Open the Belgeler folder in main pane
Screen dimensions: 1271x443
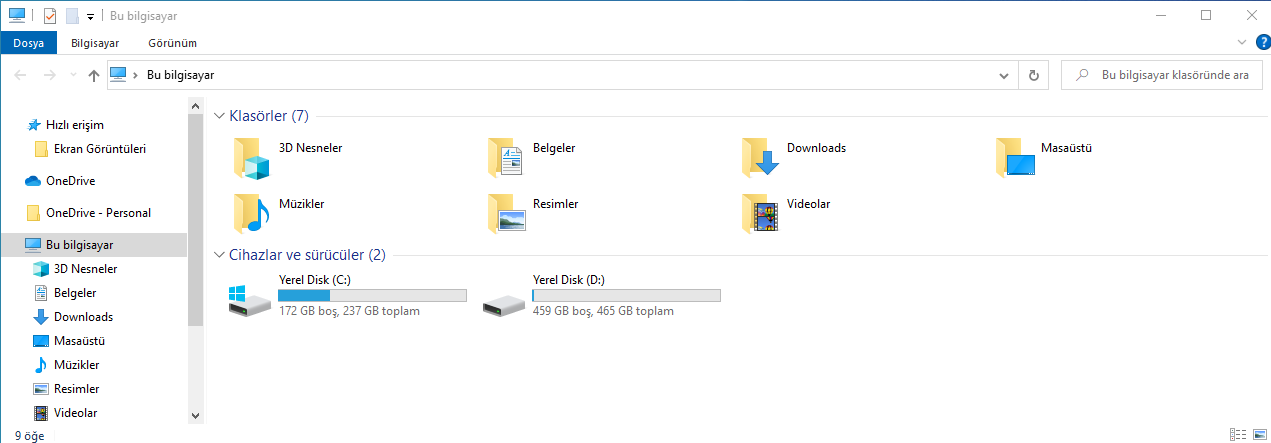pos(532,157)
